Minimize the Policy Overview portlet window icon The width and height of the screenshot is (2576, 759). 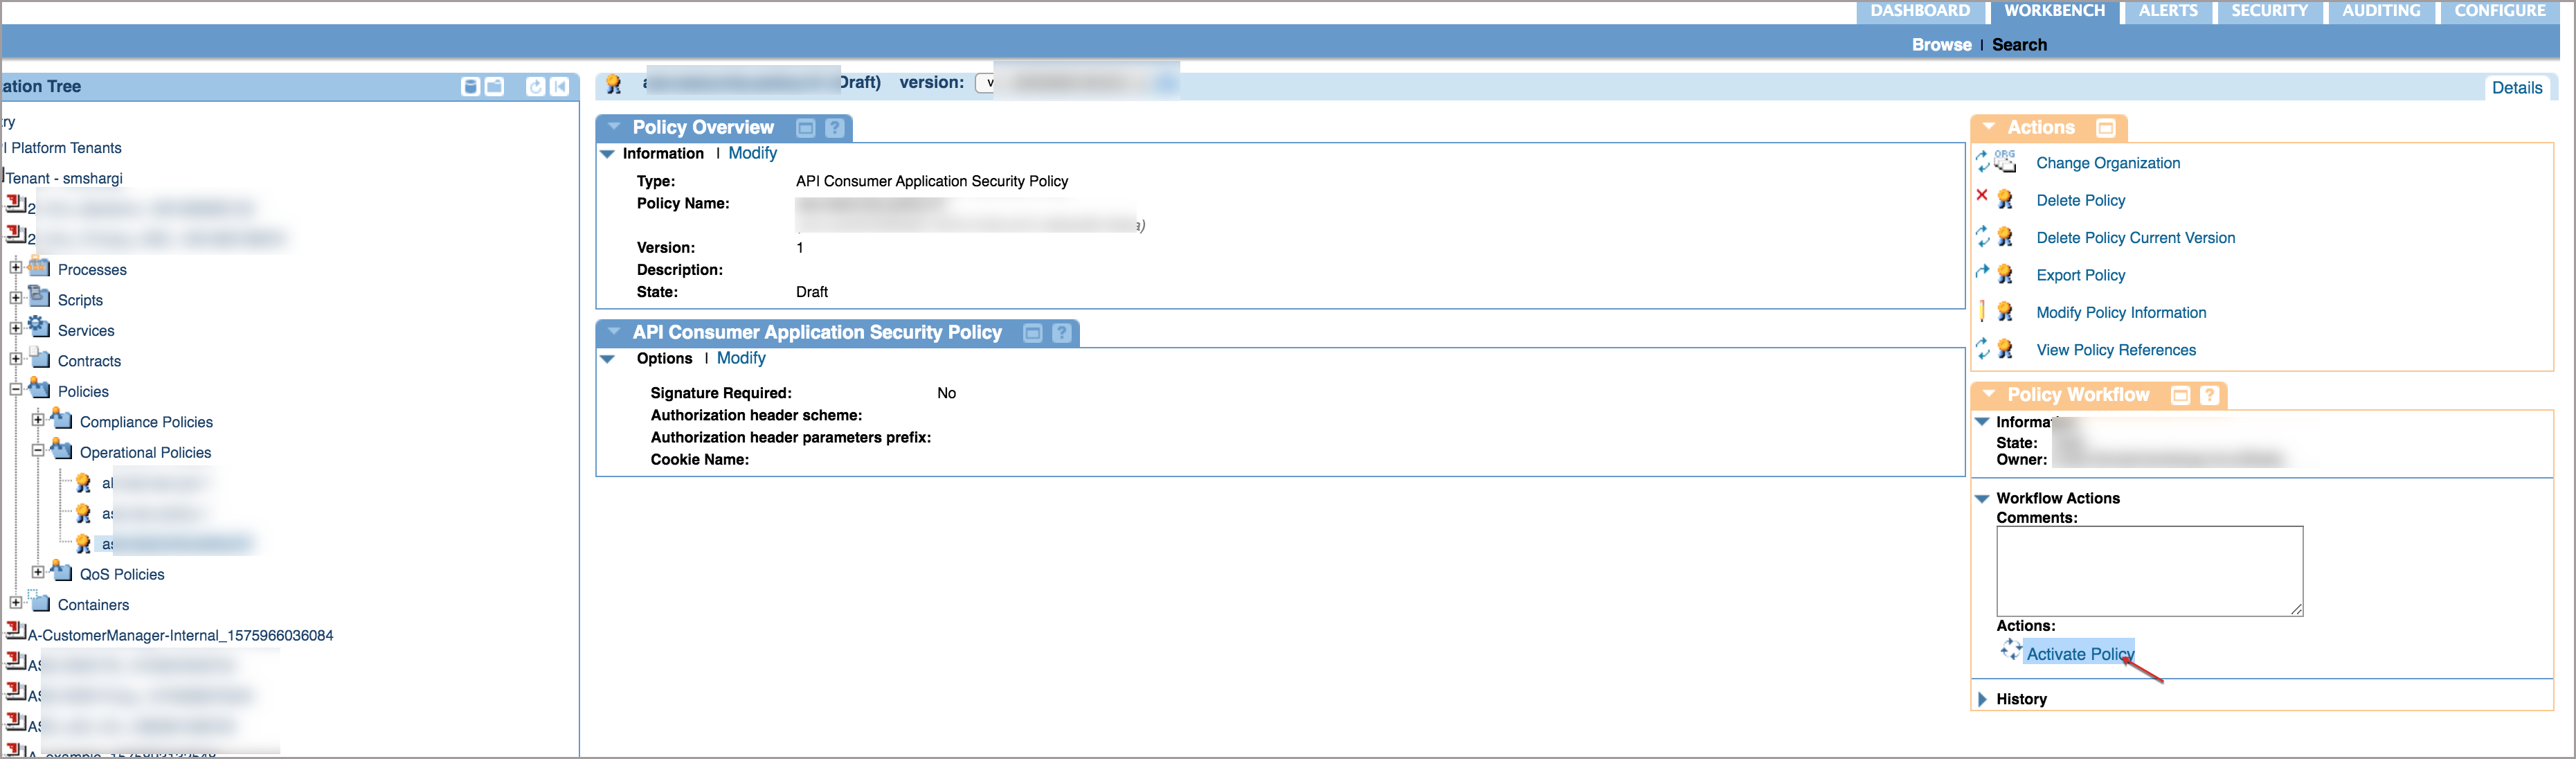(x=806, y=128)
